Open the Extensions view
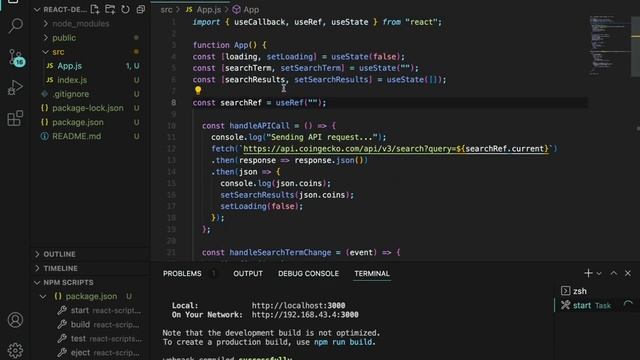640x360 pixels. 15,118
